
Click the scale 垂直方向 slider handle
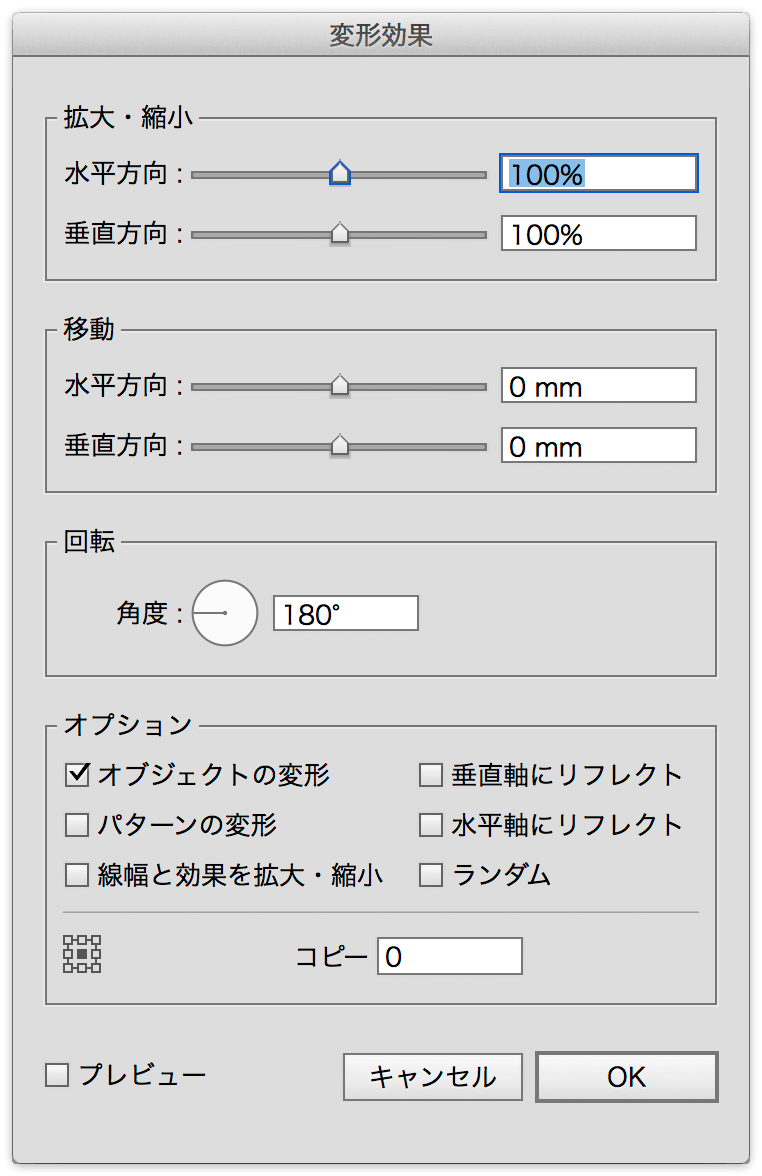coord(340,234)
